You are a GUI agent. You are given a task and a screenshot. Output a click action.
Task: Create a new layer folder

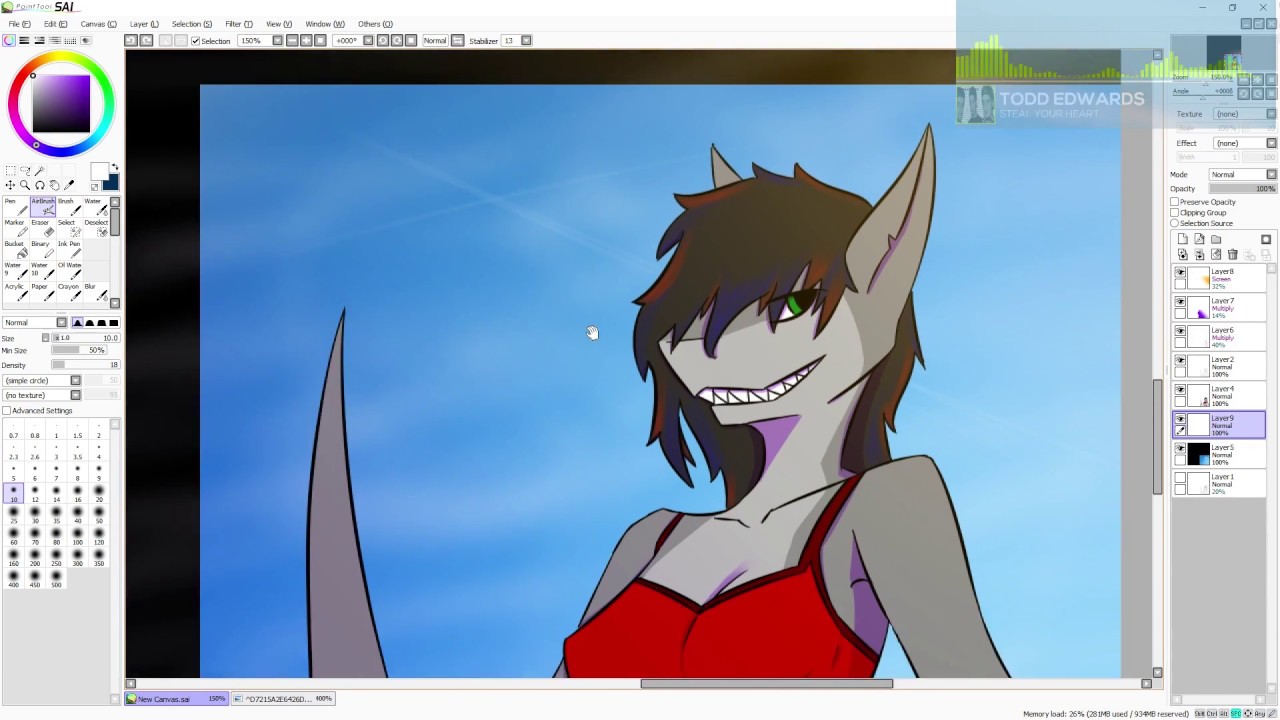(x=1216, y=239)
